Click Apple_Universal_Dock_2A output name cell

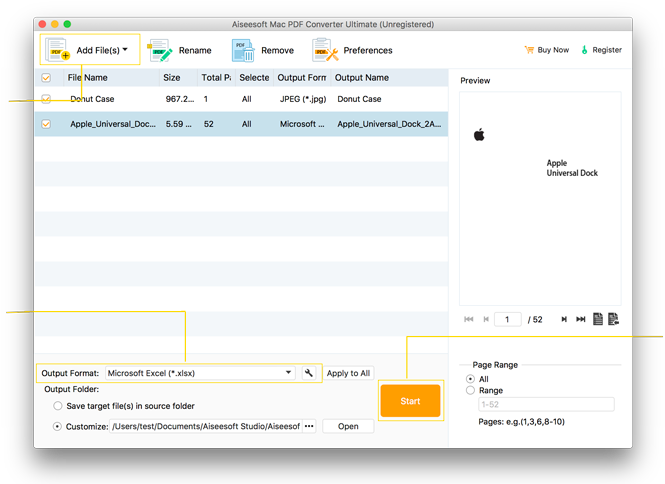click(389, 124)
